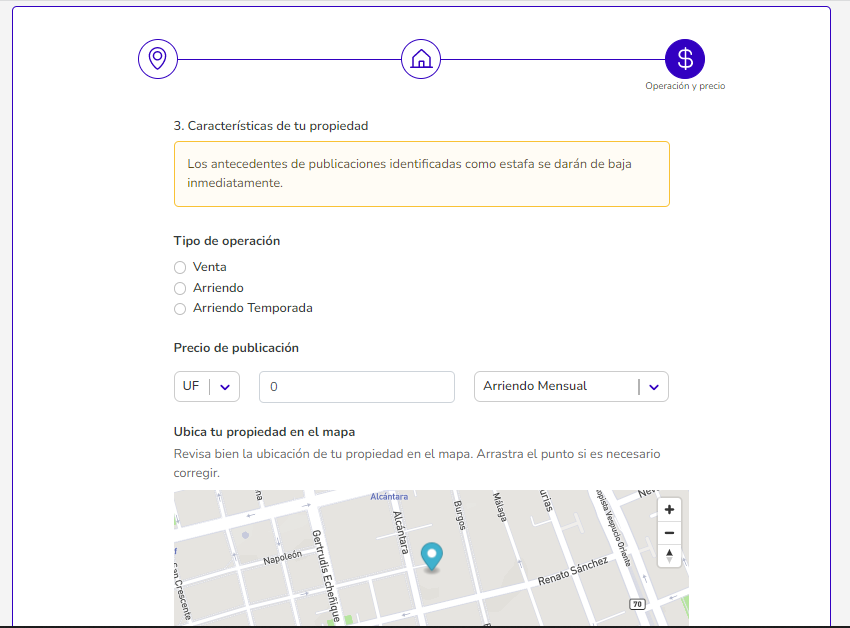Zoom out on the map
850x628 pixels.
point(669,533)
